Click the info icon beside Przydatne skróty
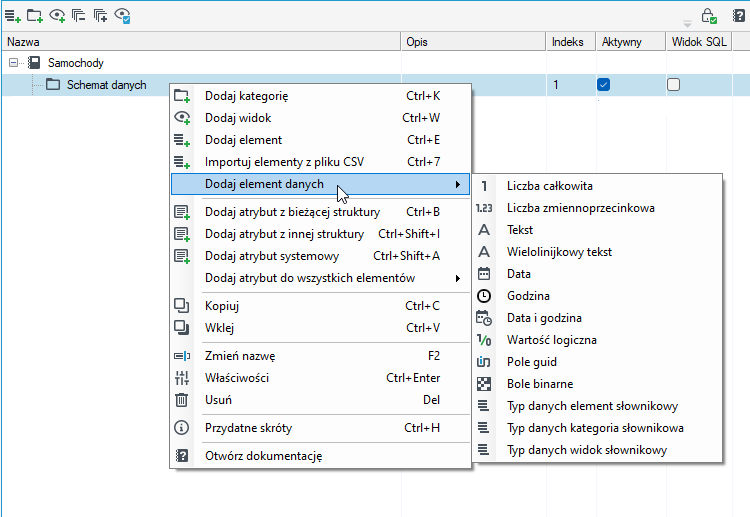This screenshot has height=517, width=750. pos(182,428)
